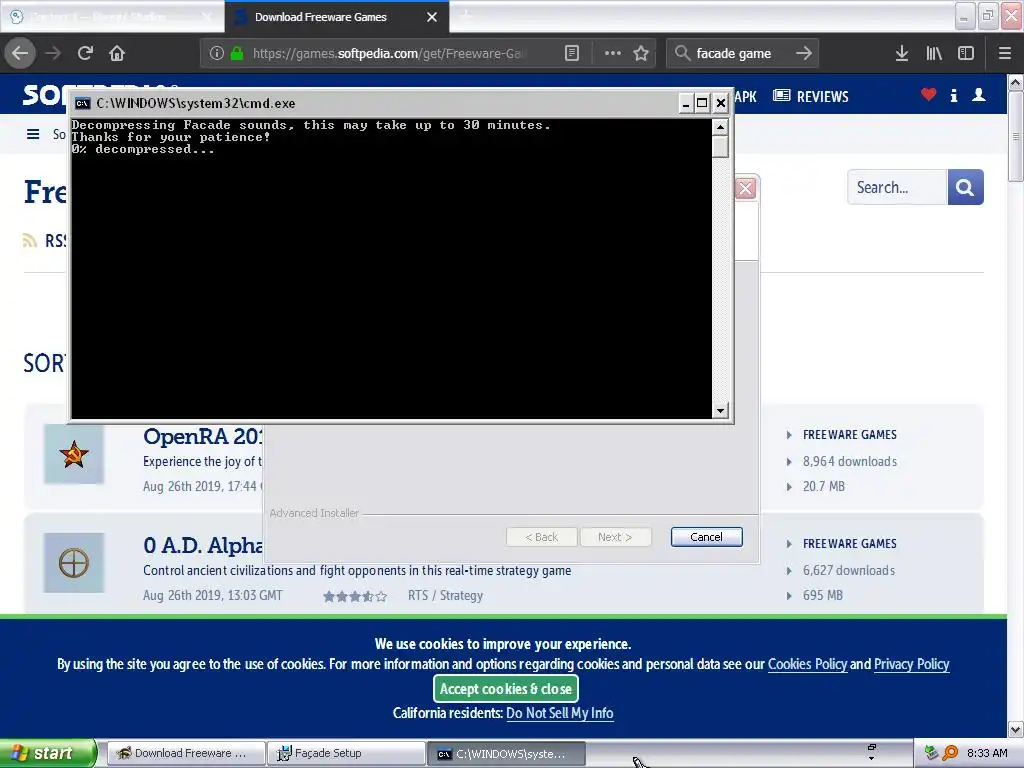Switch to Façade Setup taskbar item
The width and height of the screenshot is (1024, 768).
[x=346, y=753]
